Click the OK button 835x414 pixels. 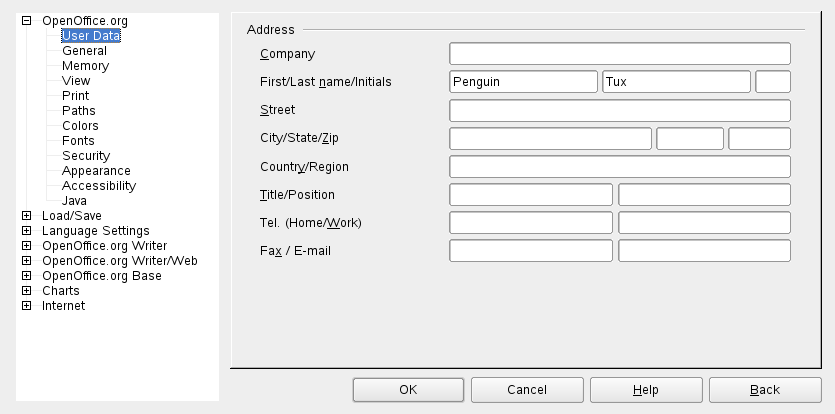pyautogui.click(x=408, y=389)
